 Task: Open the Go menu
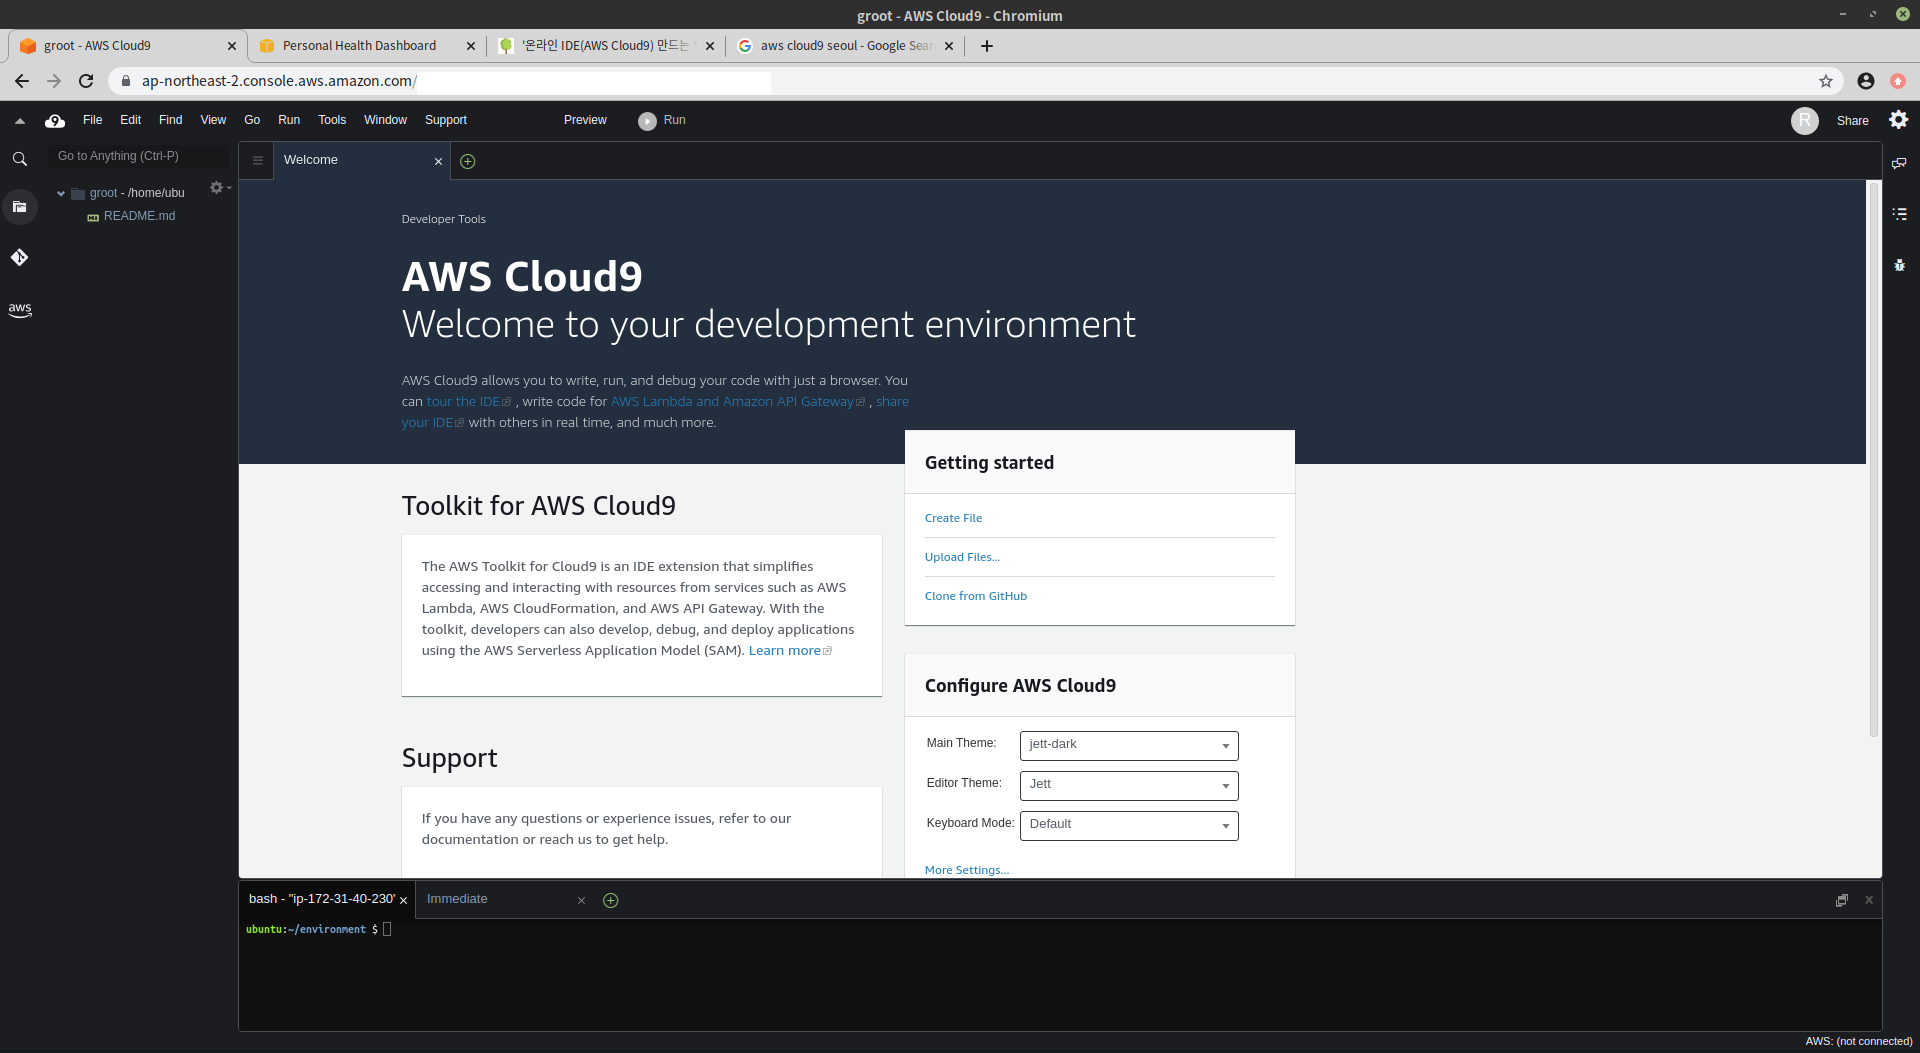252,120
